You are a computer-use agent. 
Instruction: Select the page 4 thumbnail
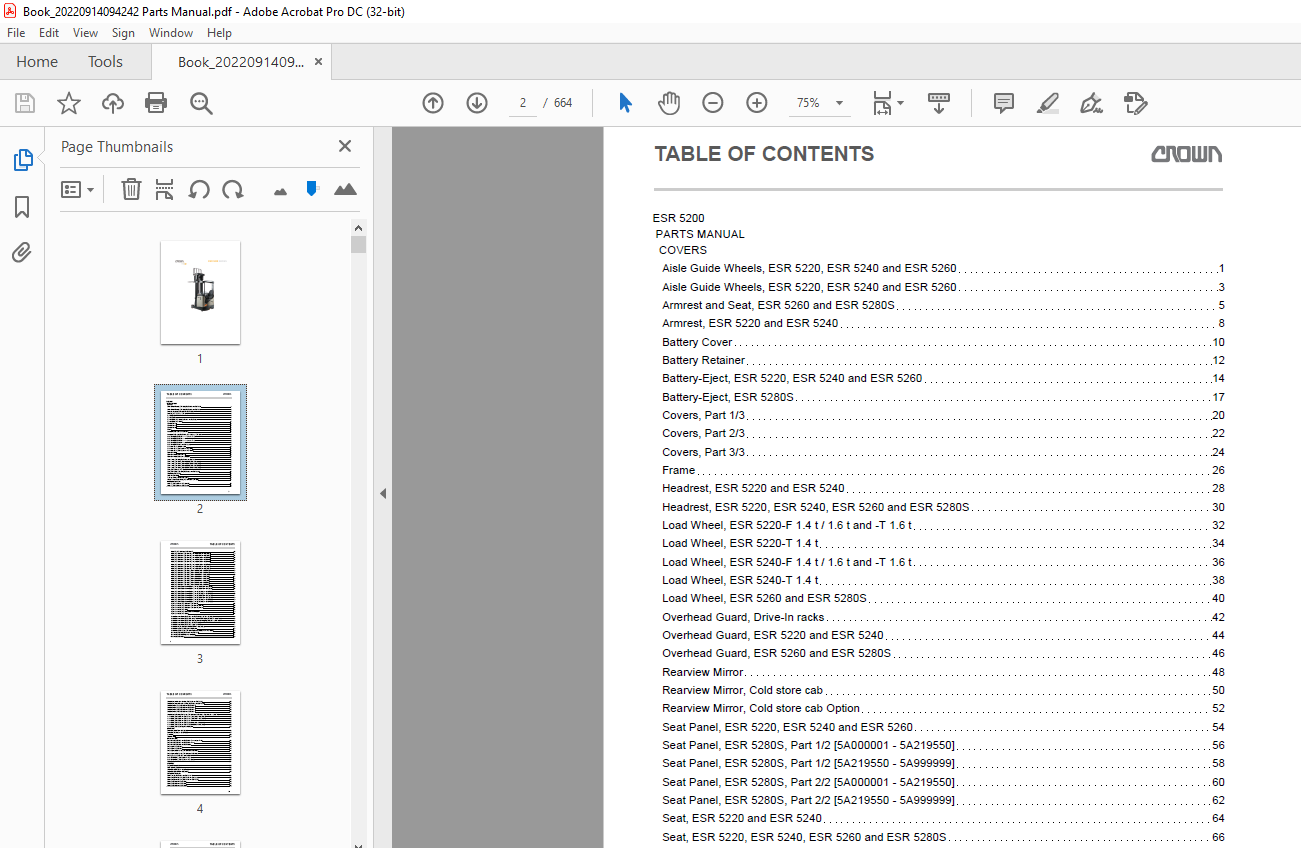[x=200, y=743]
